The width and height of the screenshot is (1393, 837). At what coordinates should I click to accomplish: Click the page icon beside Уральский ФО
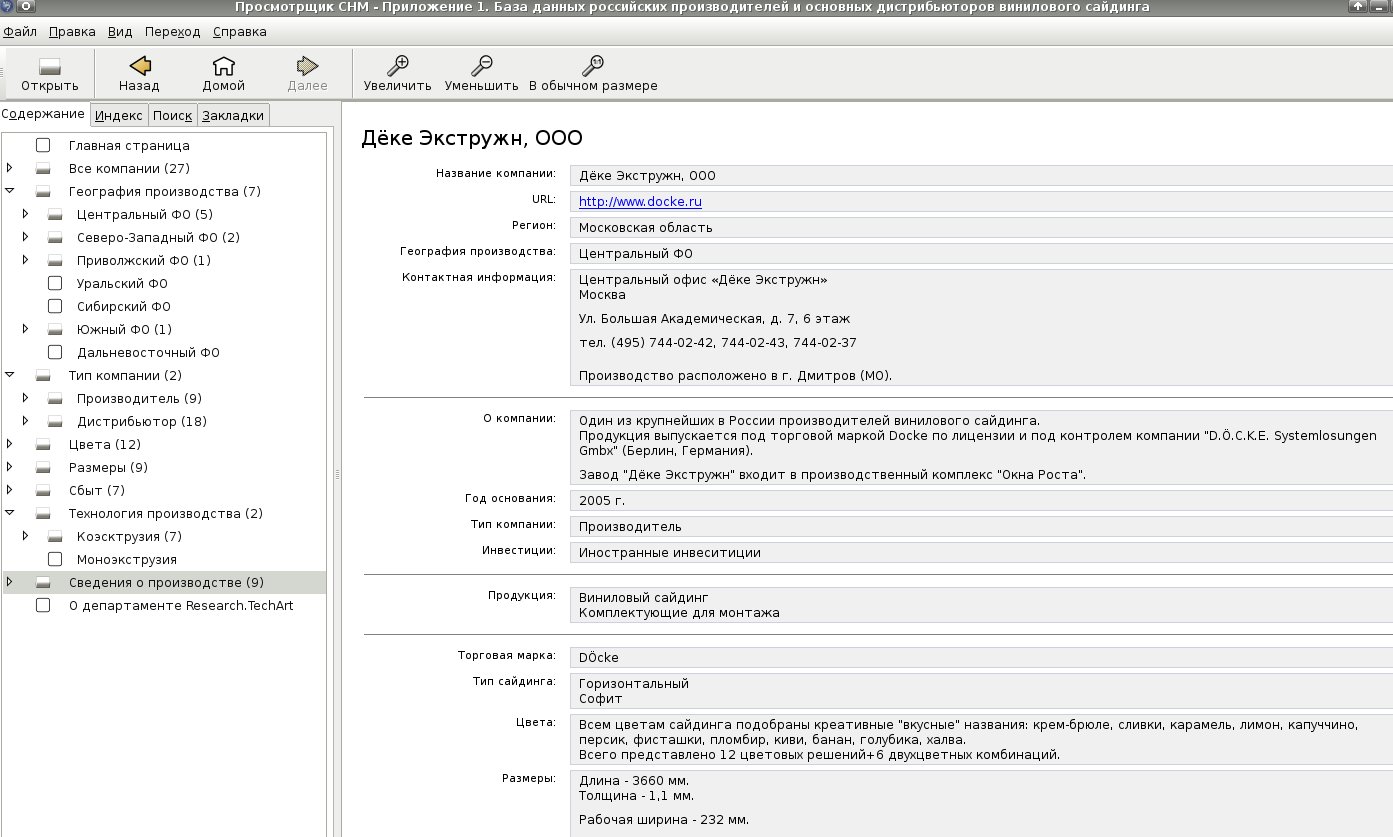pos(55,283)
